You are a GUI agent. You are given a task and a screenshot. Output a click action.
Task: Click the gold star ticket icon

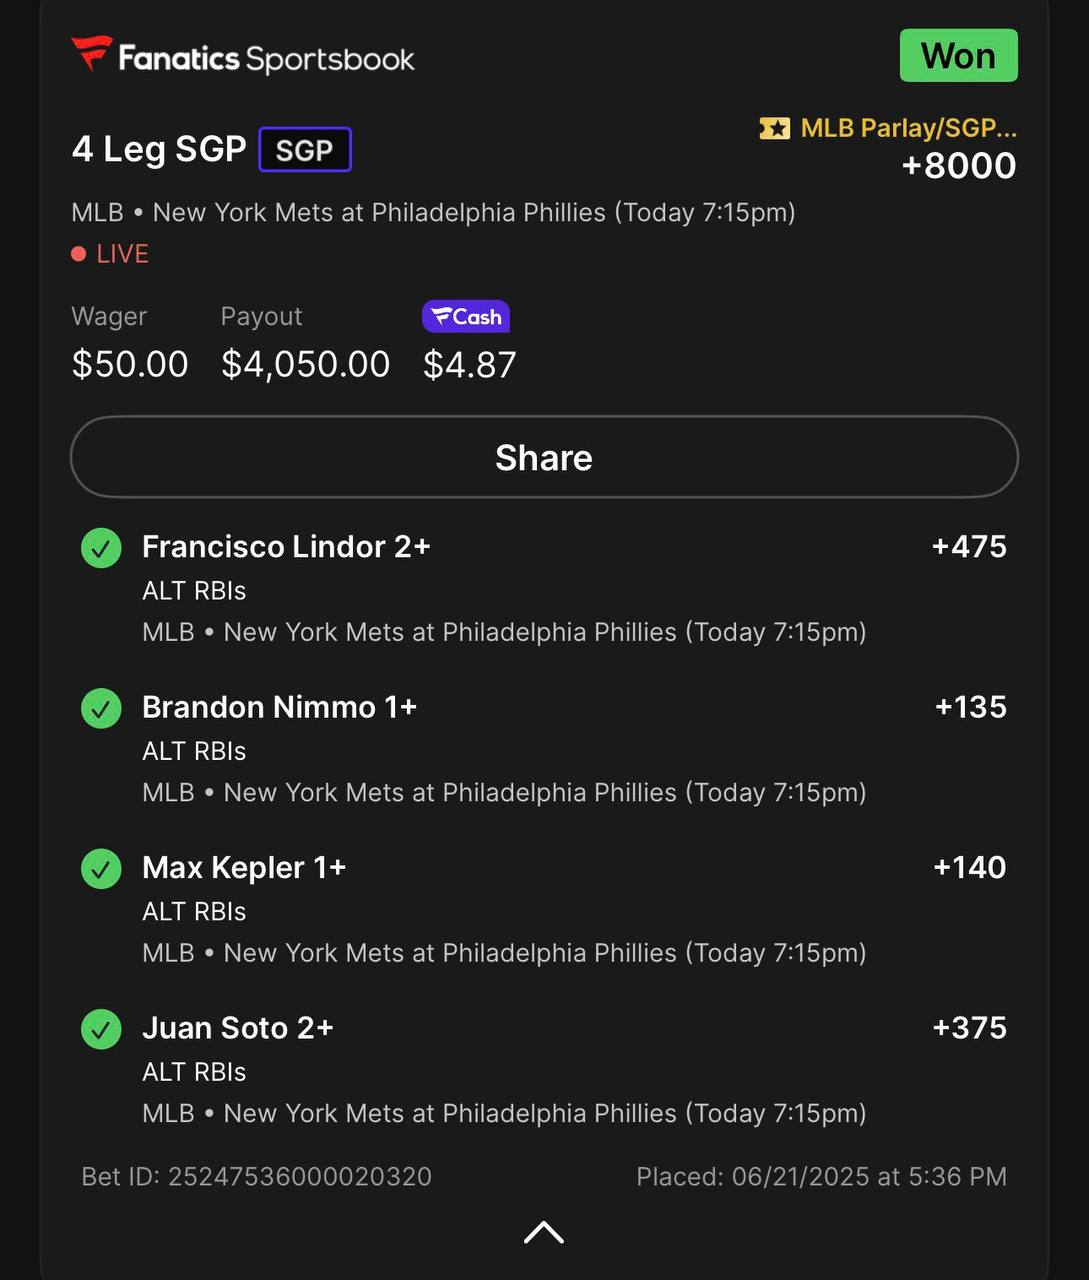775,128
